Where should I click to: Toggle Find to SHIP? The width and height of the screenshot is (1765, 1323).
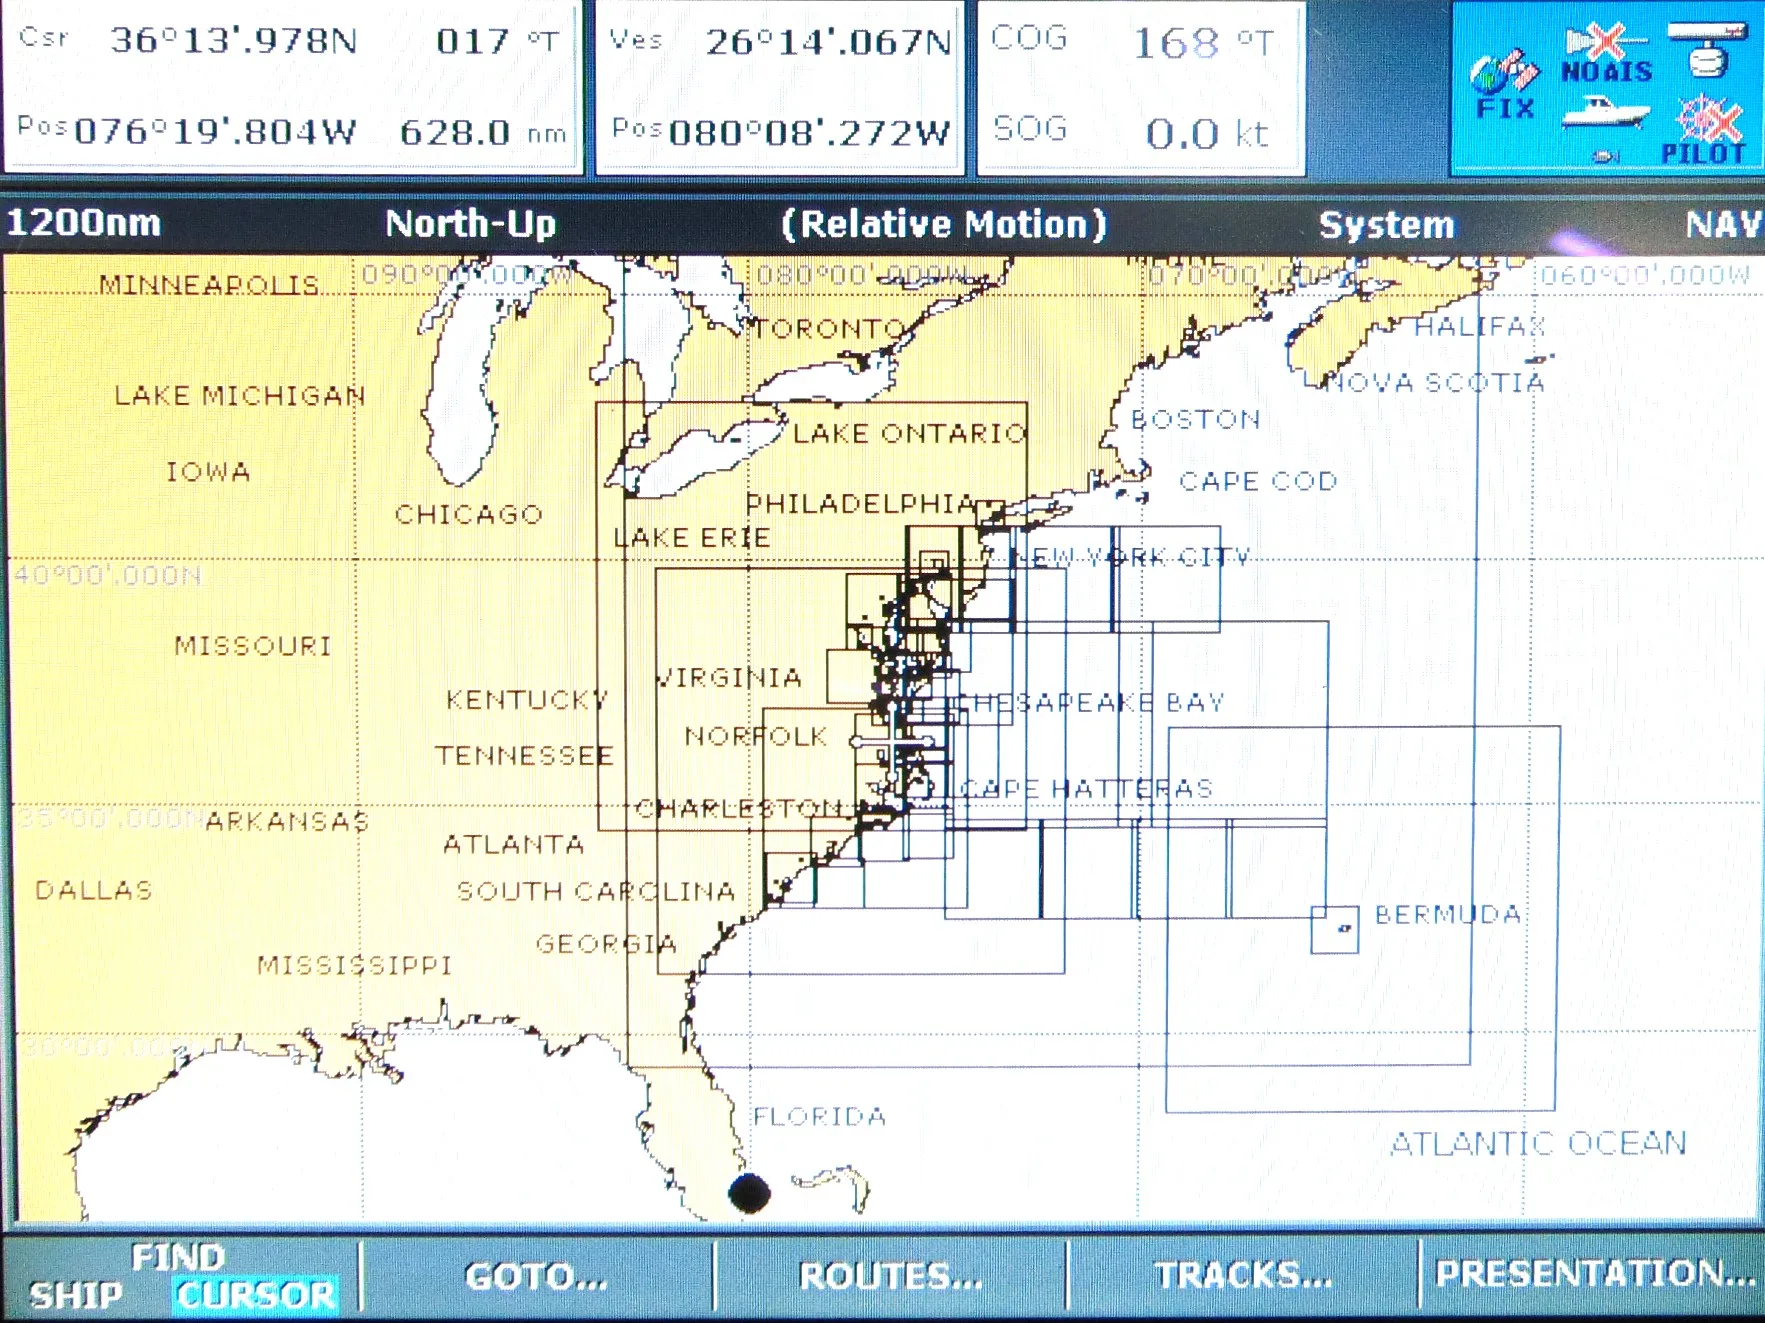(75, 1295)
